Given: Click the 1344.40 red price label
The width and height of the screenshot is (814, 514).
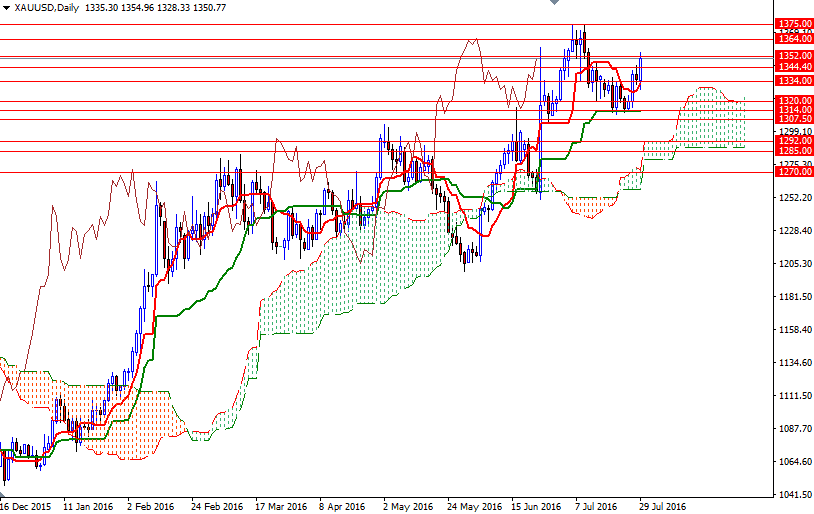Looking at the screenshot, I should [x=793, y=66].
